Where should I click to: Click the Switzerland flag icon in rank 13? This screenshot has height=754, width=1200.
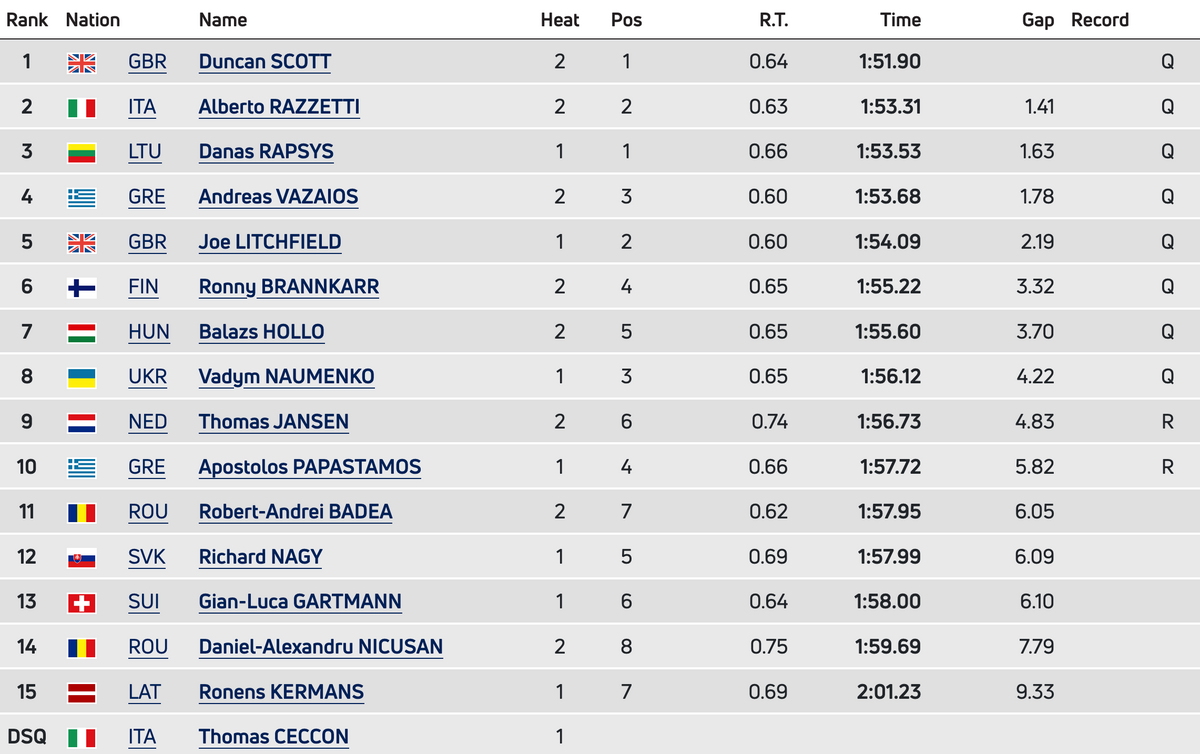[x=82, y=602]
